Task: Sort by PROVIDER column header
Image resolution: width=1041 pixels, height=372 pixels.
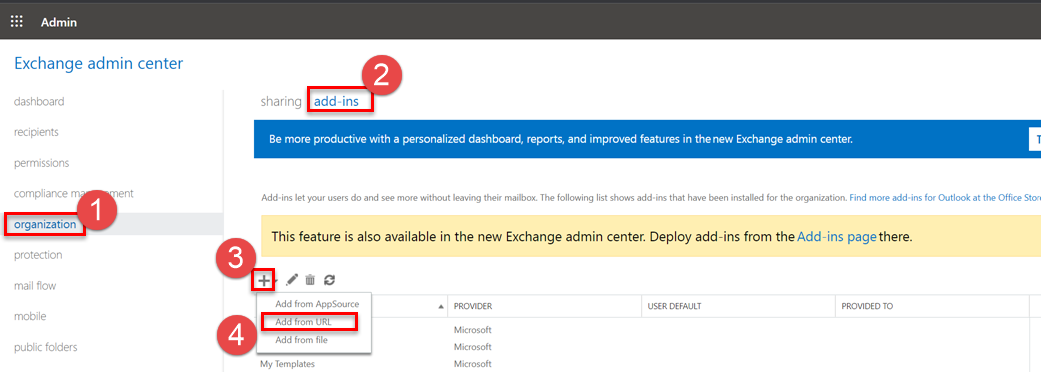Action: [473, 306]
